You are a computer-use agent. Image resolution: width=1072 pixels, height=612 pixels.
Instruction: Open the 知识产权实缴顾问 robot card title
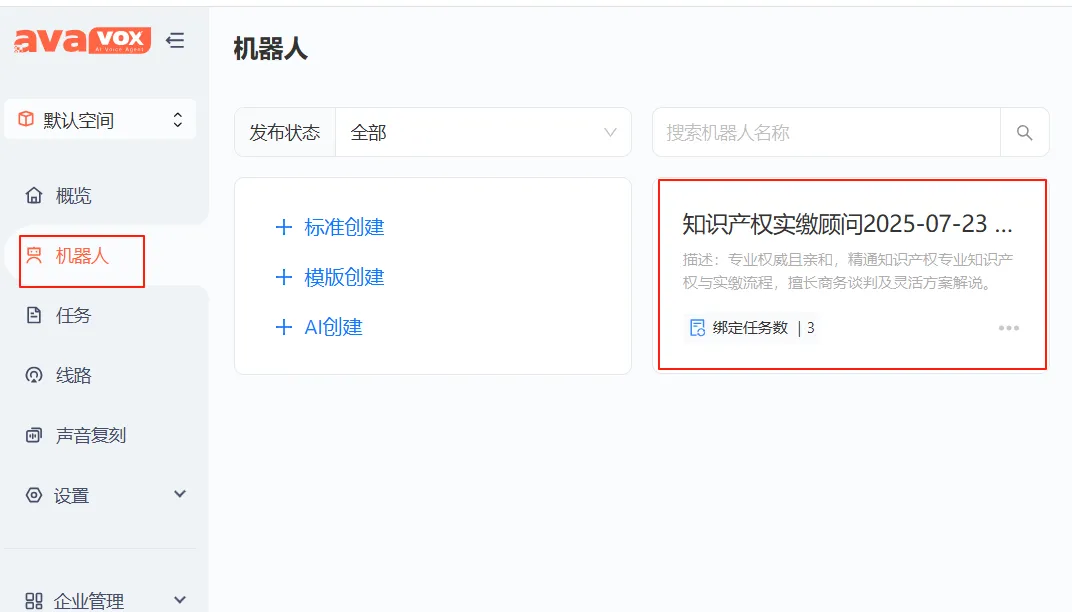(x=847, y=223)
